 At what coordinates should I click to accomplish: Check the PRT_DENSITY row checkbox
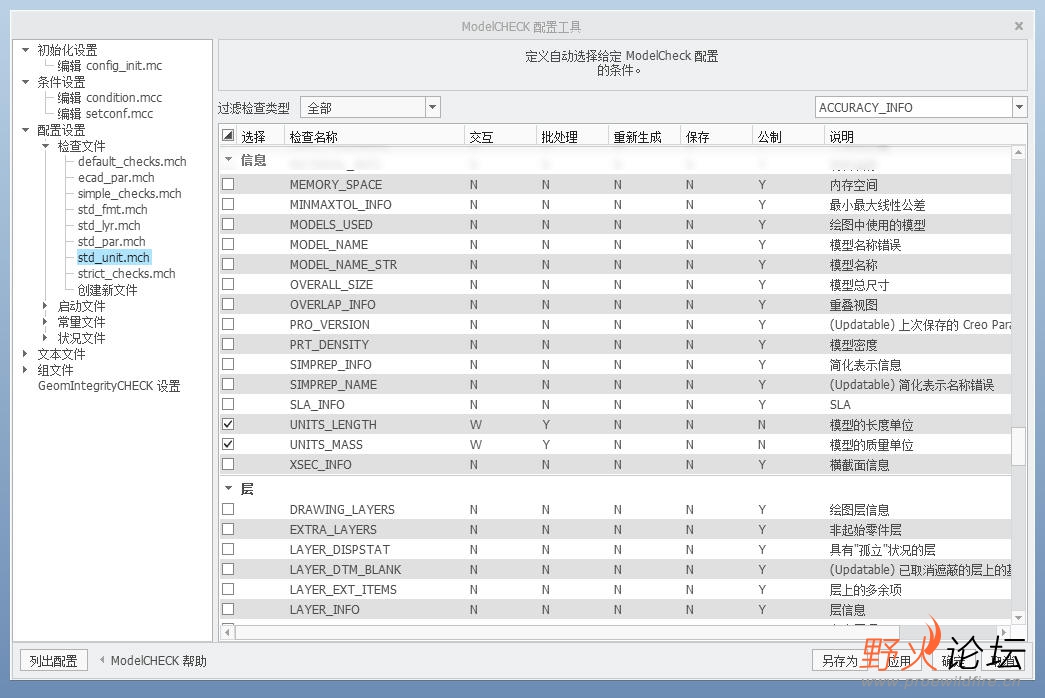(x=228, y=344)
